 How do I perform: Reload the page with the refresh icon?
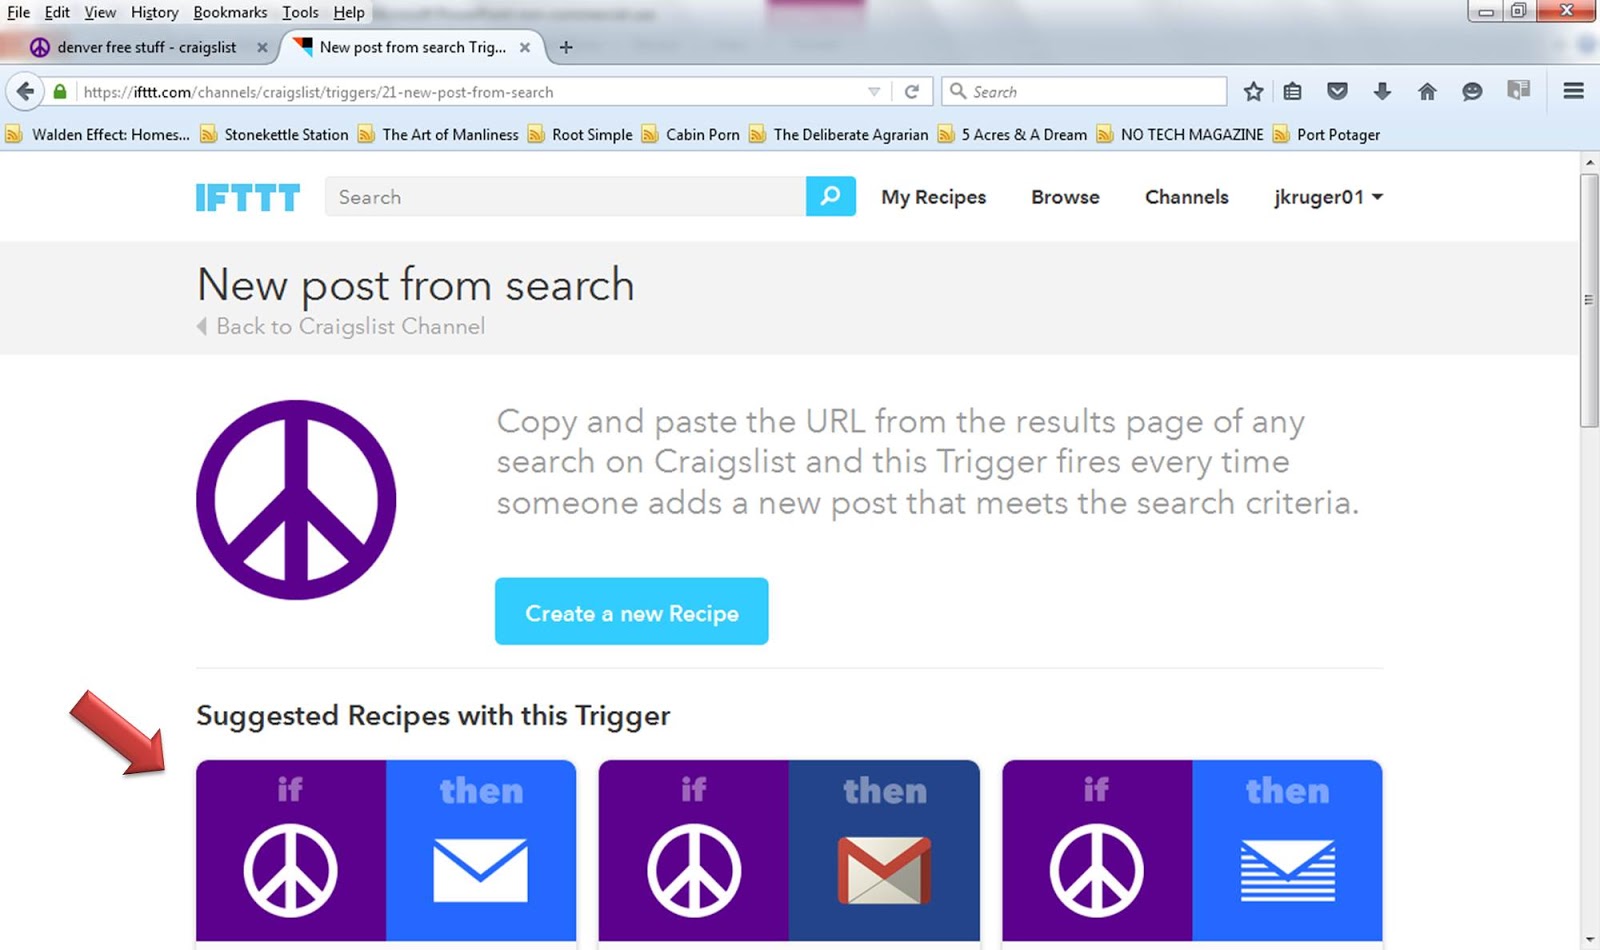click(911, 92)
